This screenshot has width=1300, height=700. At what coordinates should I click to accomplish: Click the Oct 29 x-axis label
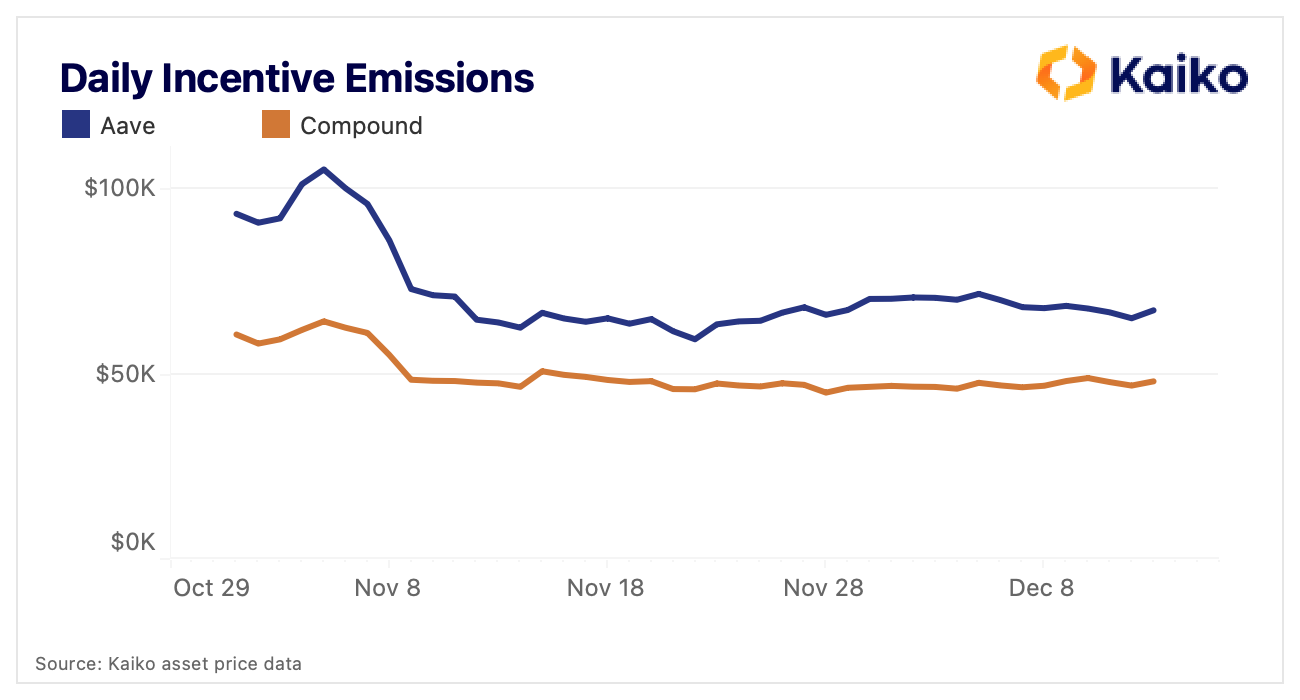click(x=209, y=588)
